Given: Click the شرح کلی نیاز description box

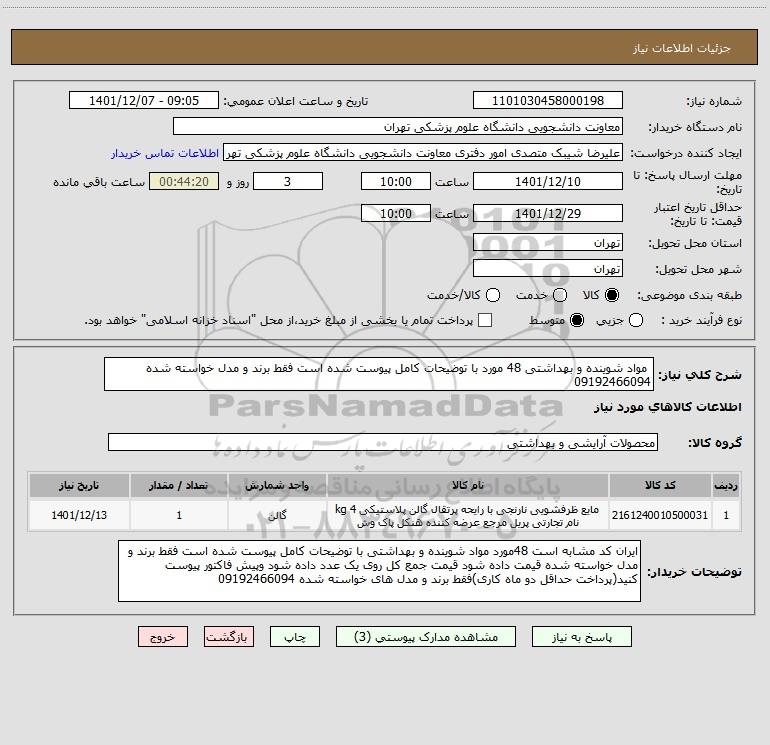Looking at the screenshot, I should (x=379, y=374).
